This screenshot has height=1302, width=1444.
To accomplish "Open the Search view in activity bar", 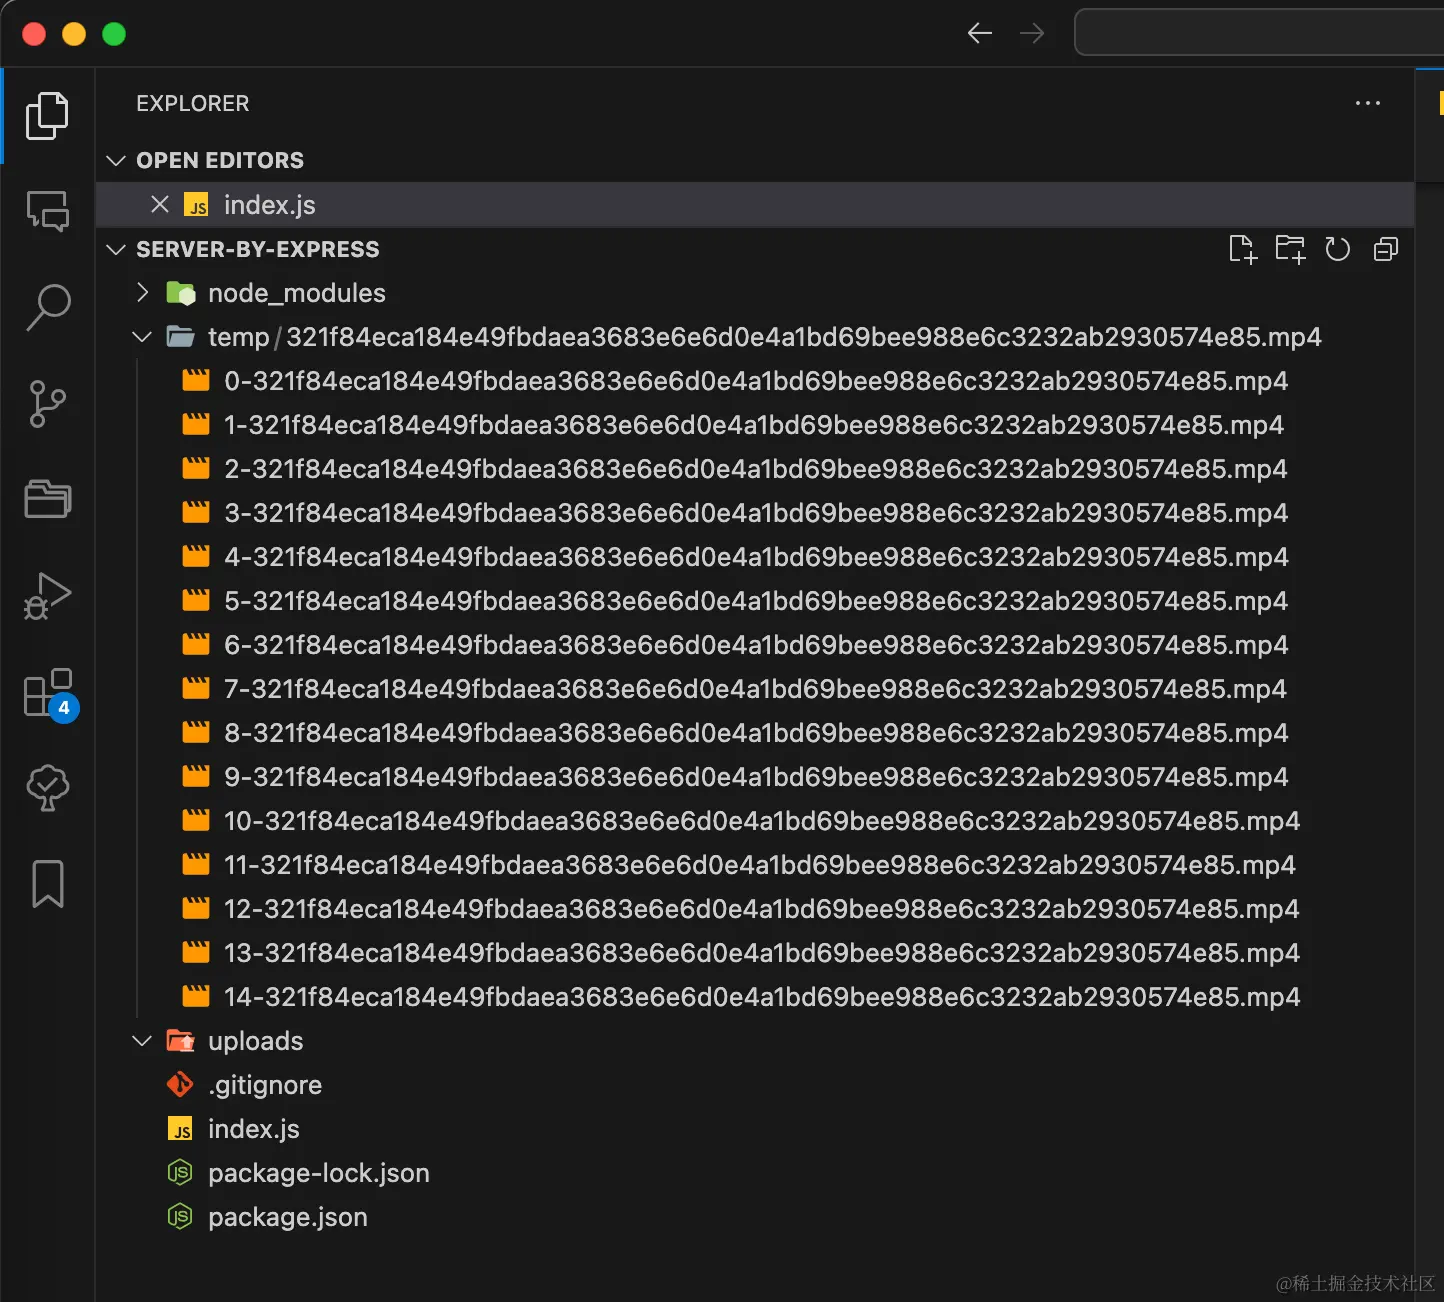I will point(47,307).
